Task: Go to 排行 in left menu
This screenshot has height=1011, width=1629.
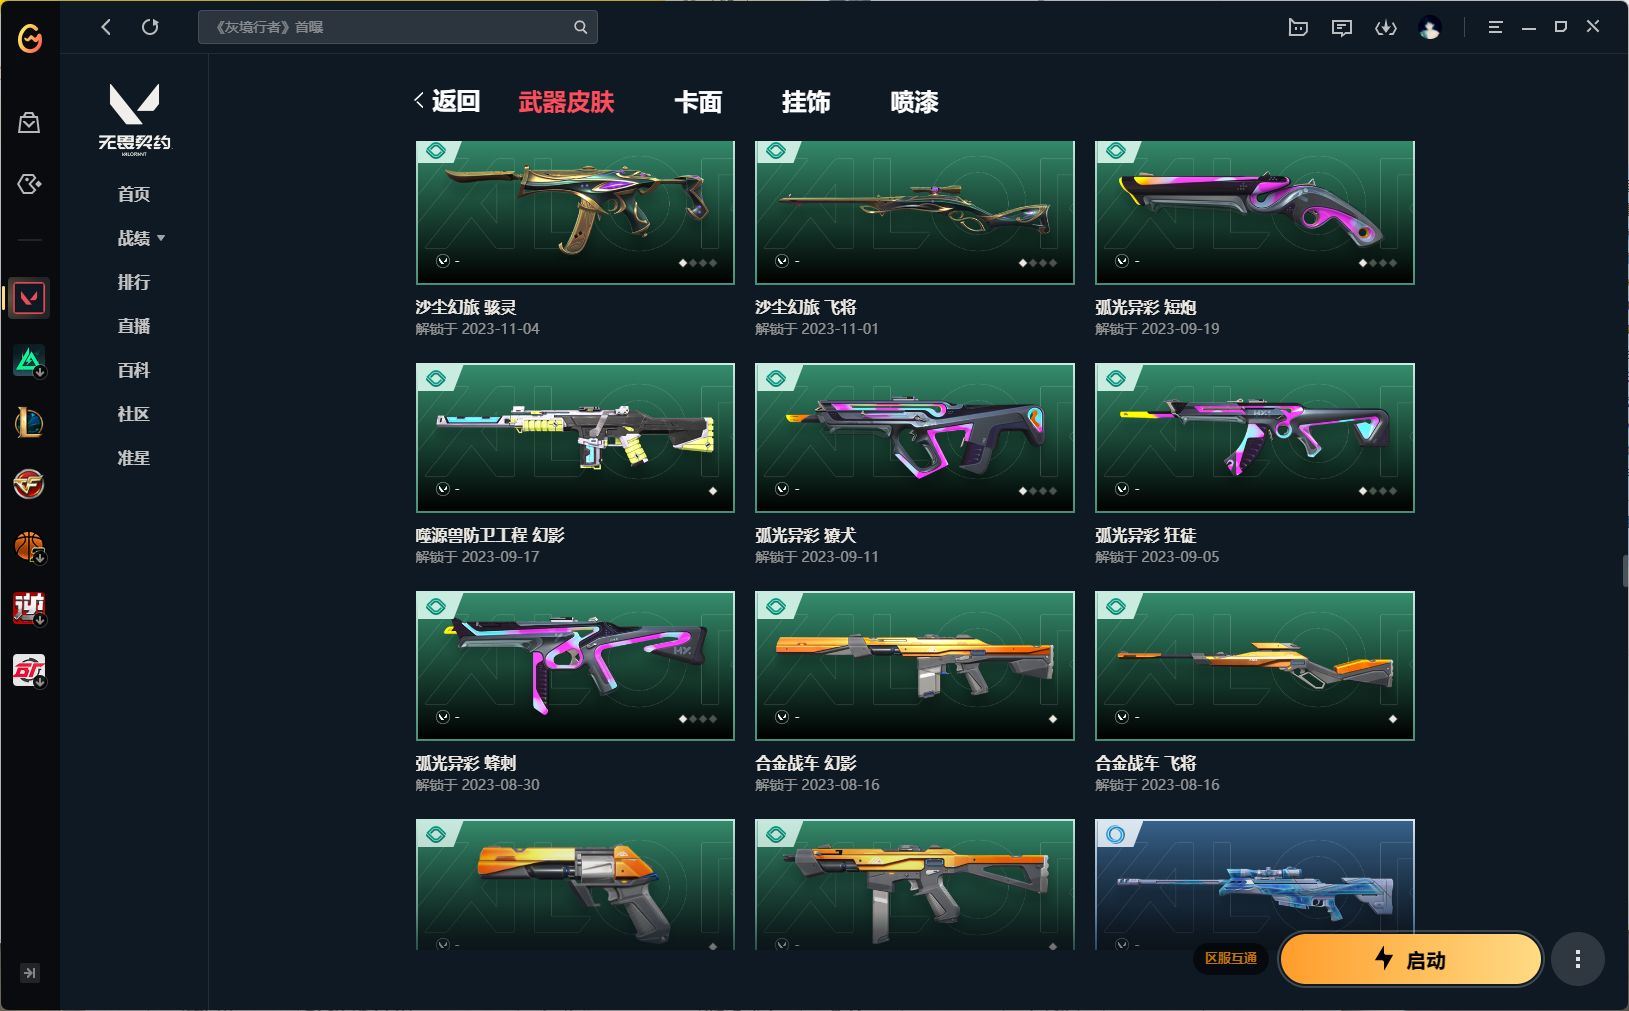Action: 134,282
